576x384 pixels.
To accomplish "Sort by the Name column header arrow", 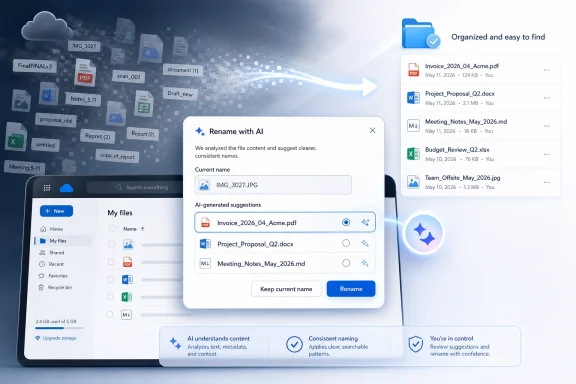I will click(x=143, y=229).
